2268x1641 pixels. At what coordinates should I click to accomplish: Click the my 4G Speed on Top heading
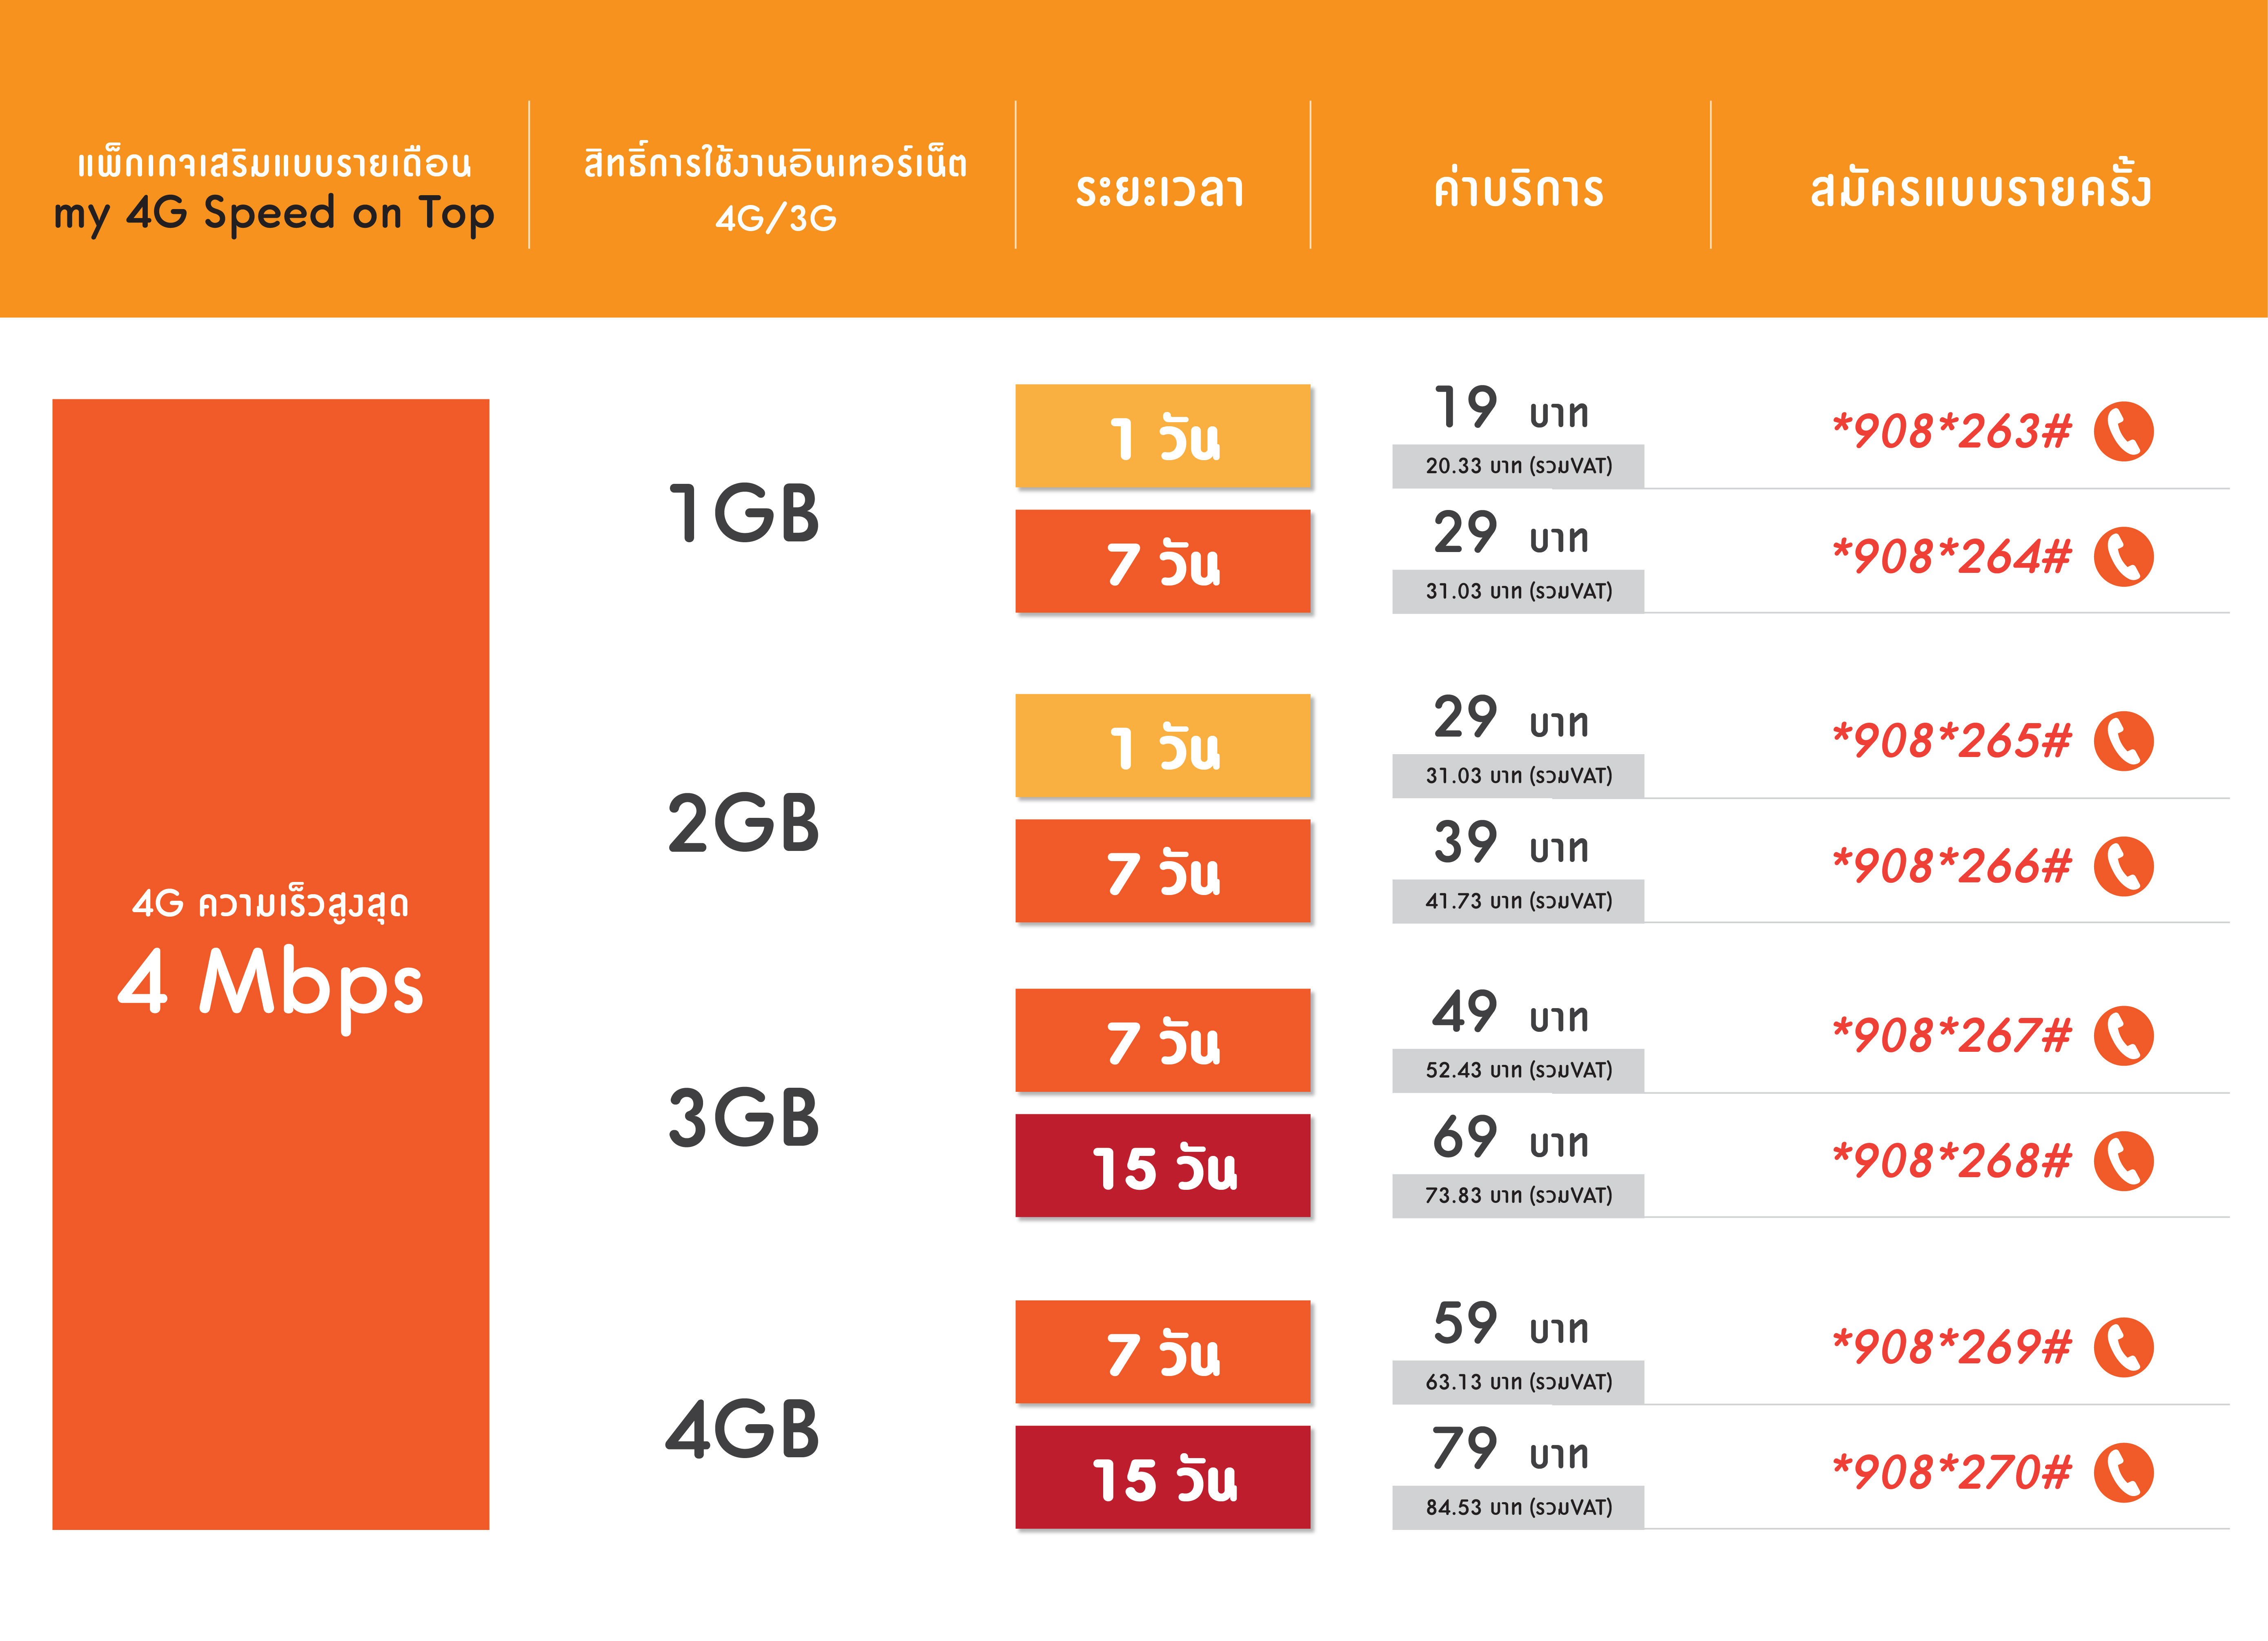coord(273,213)
